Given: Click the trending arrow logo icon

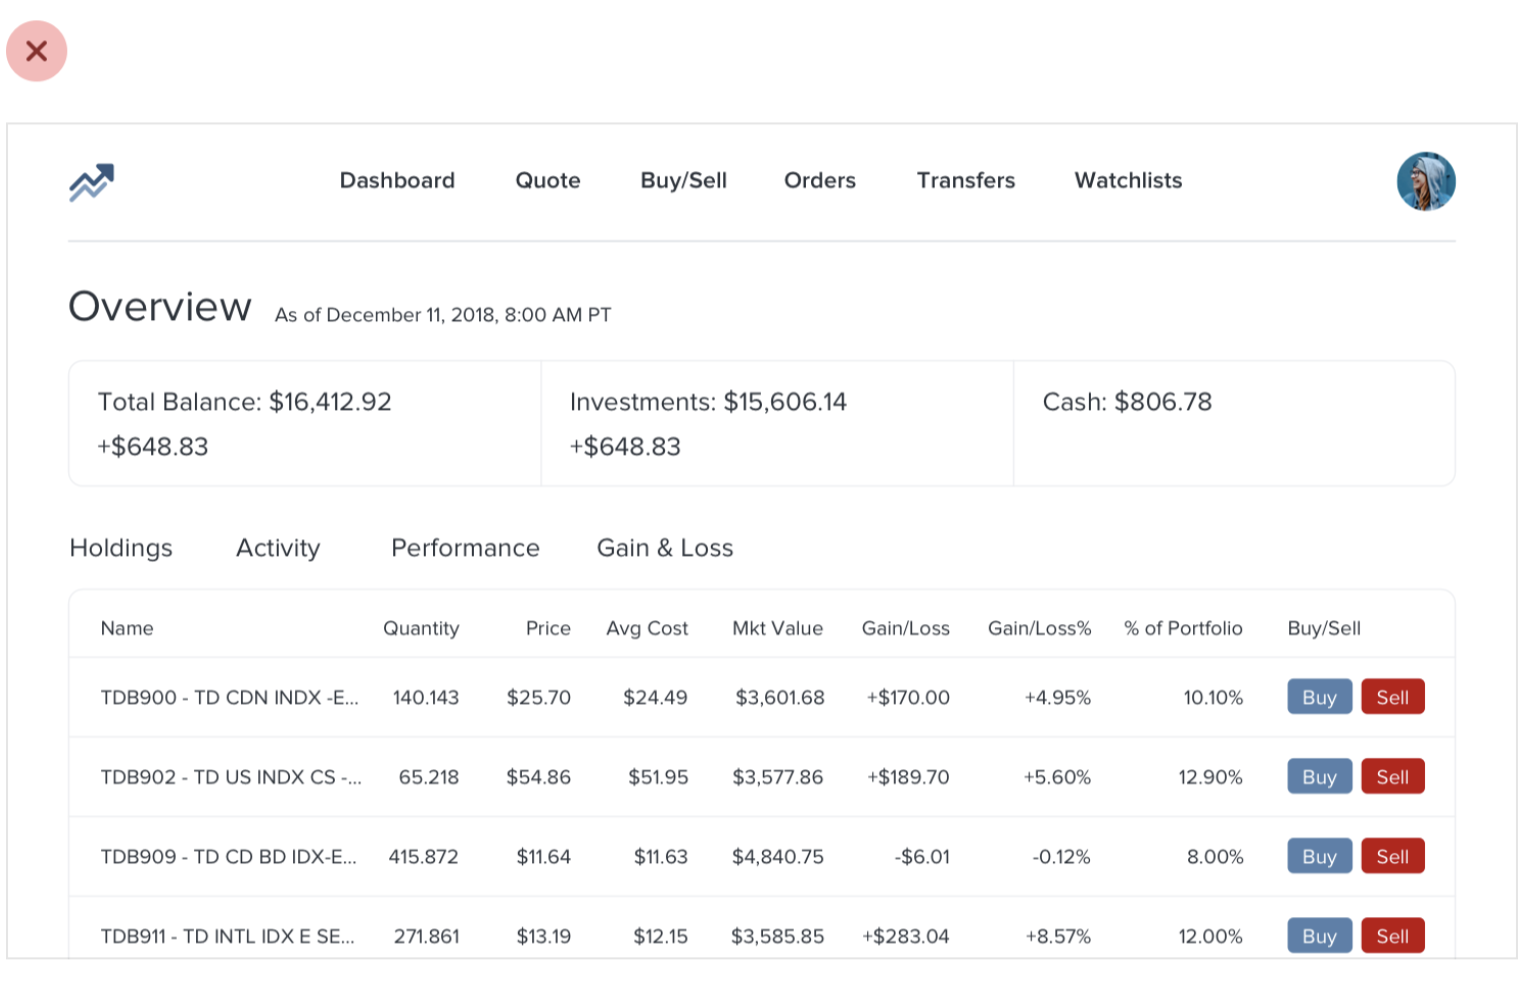Looking at the screenshot, I should (91, 182).
